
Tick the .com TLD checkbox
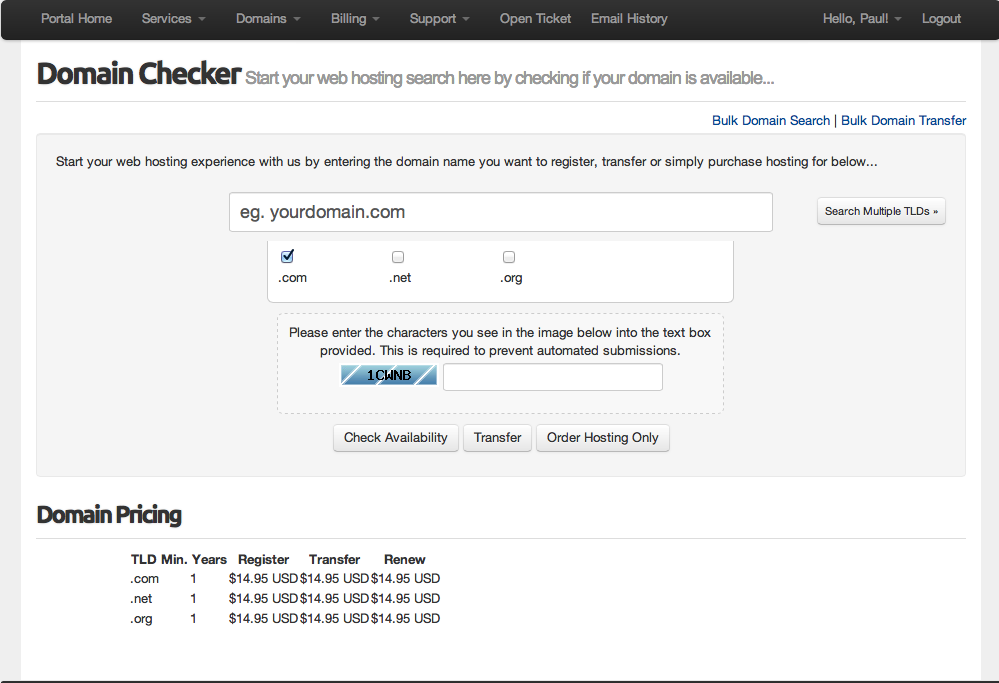pos(287,256)
